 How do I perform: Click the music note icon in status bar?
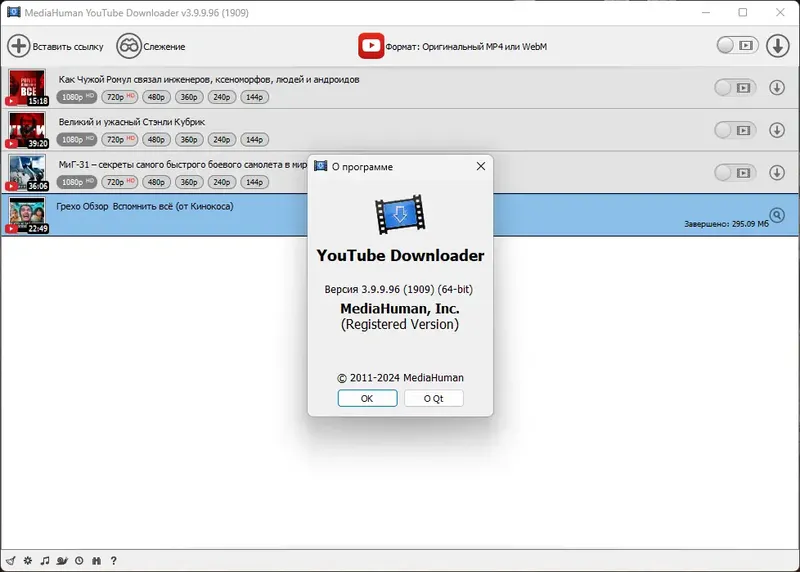(x=45, y=561)
